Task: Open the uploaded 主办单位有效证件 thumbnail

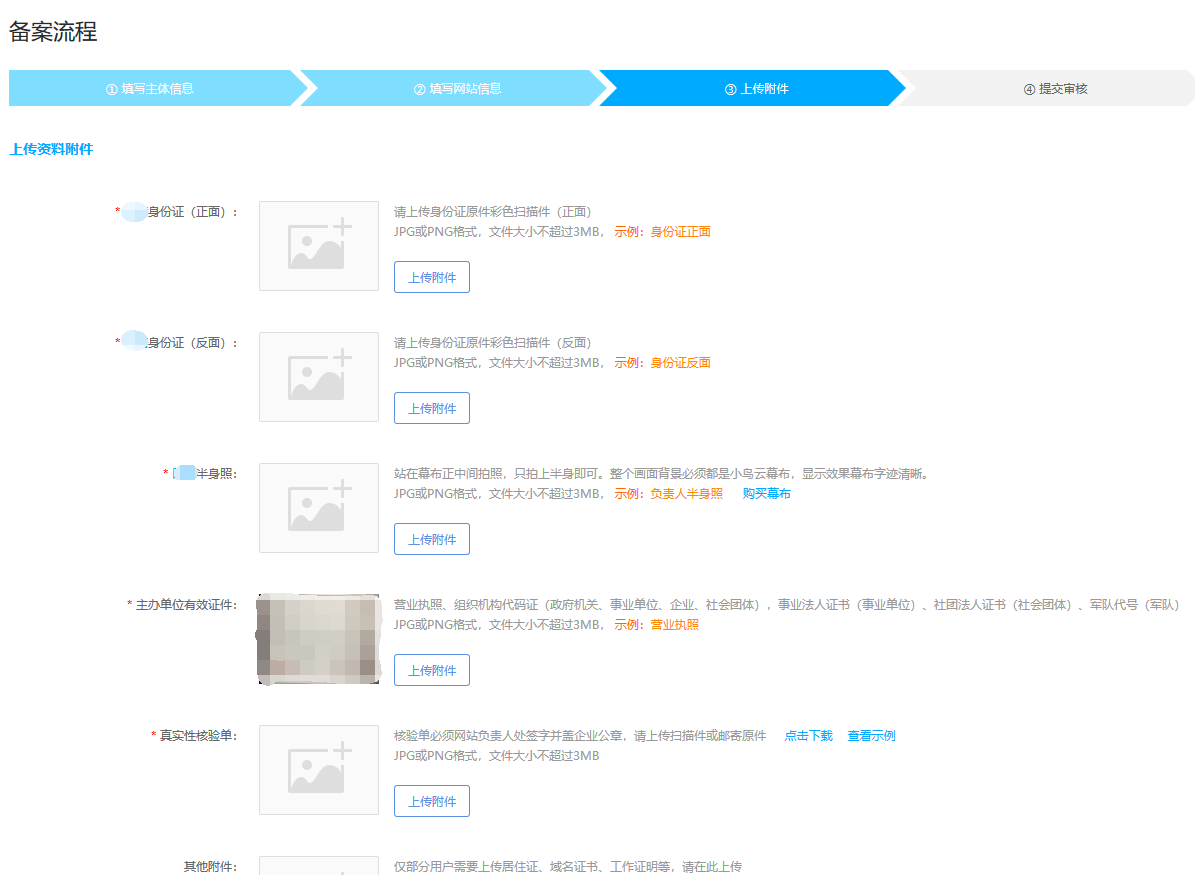Action: coord(318,639)
